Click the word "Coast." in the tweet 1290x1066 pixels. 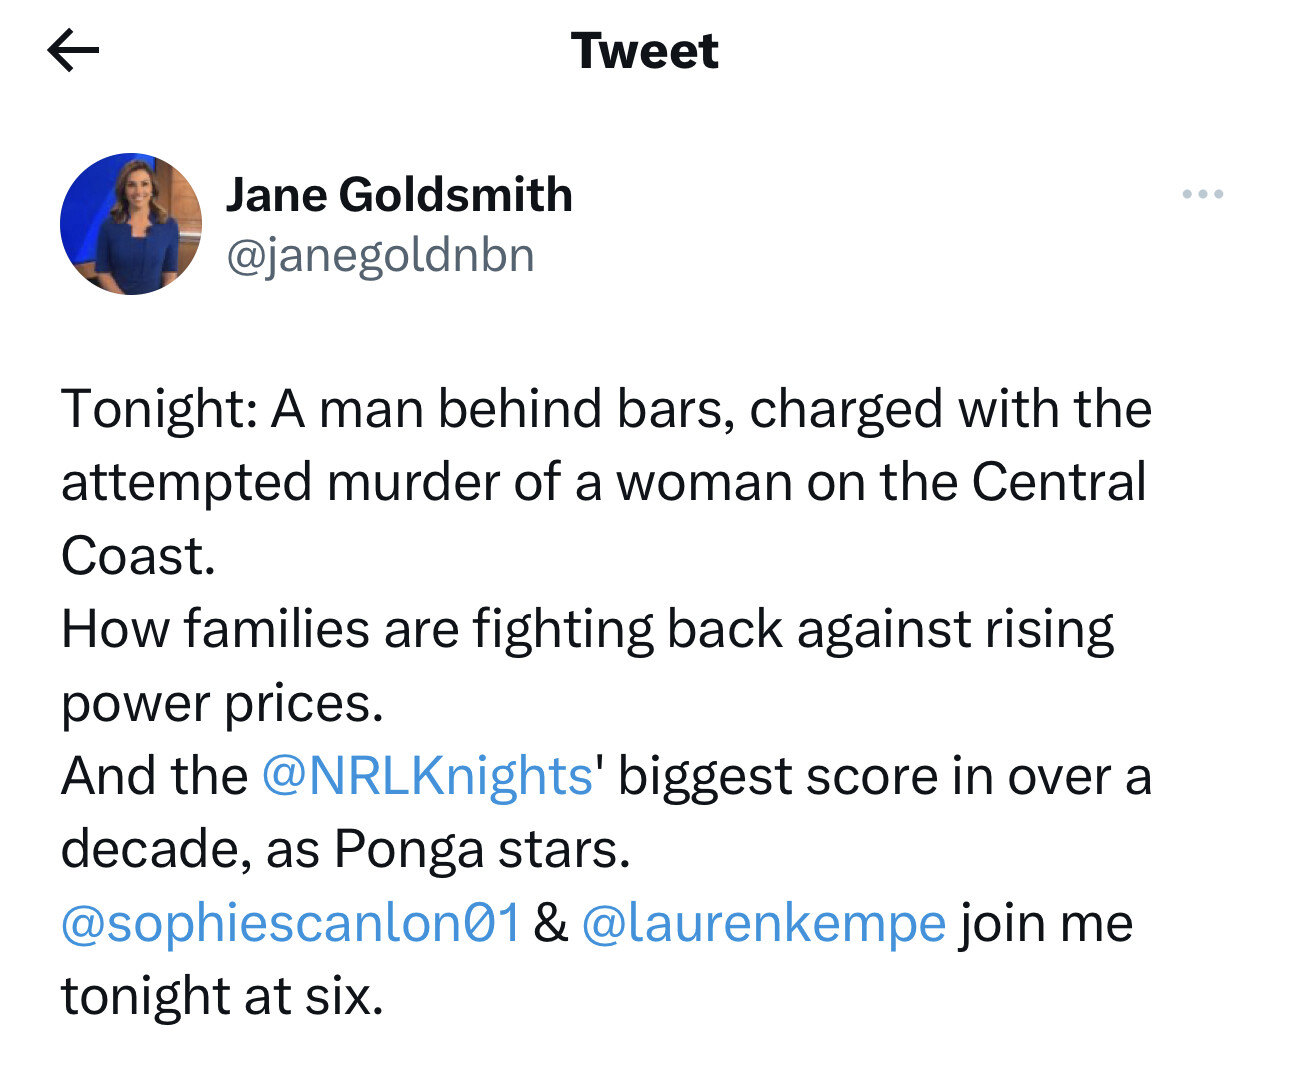point(138,556)
